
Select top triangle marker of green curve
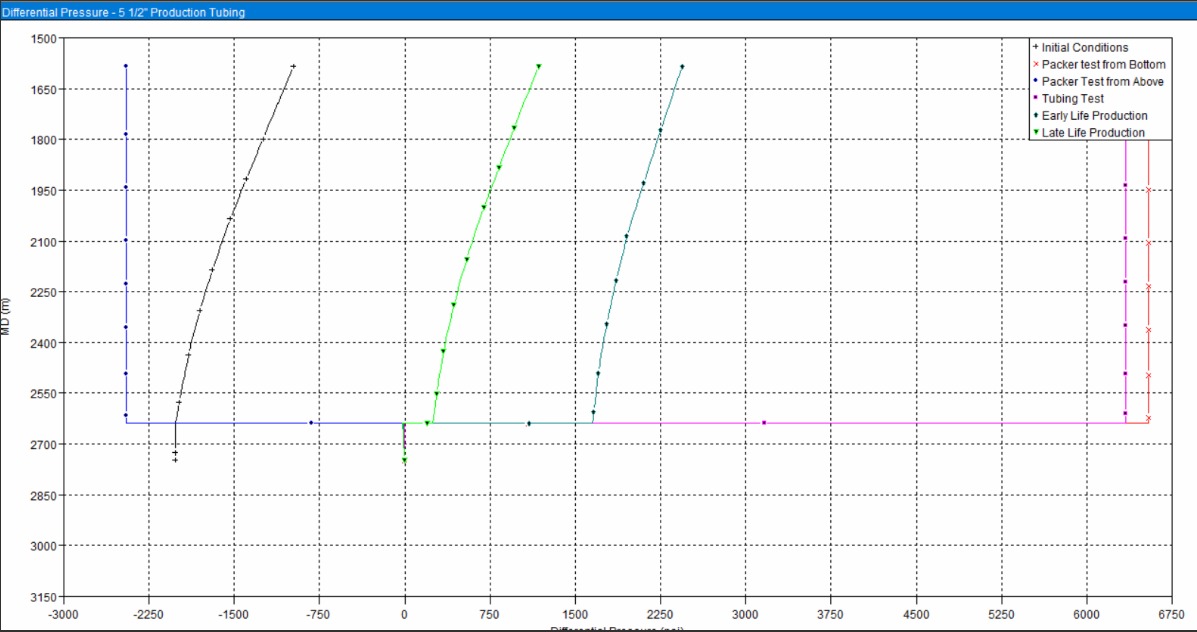[539, 67]
